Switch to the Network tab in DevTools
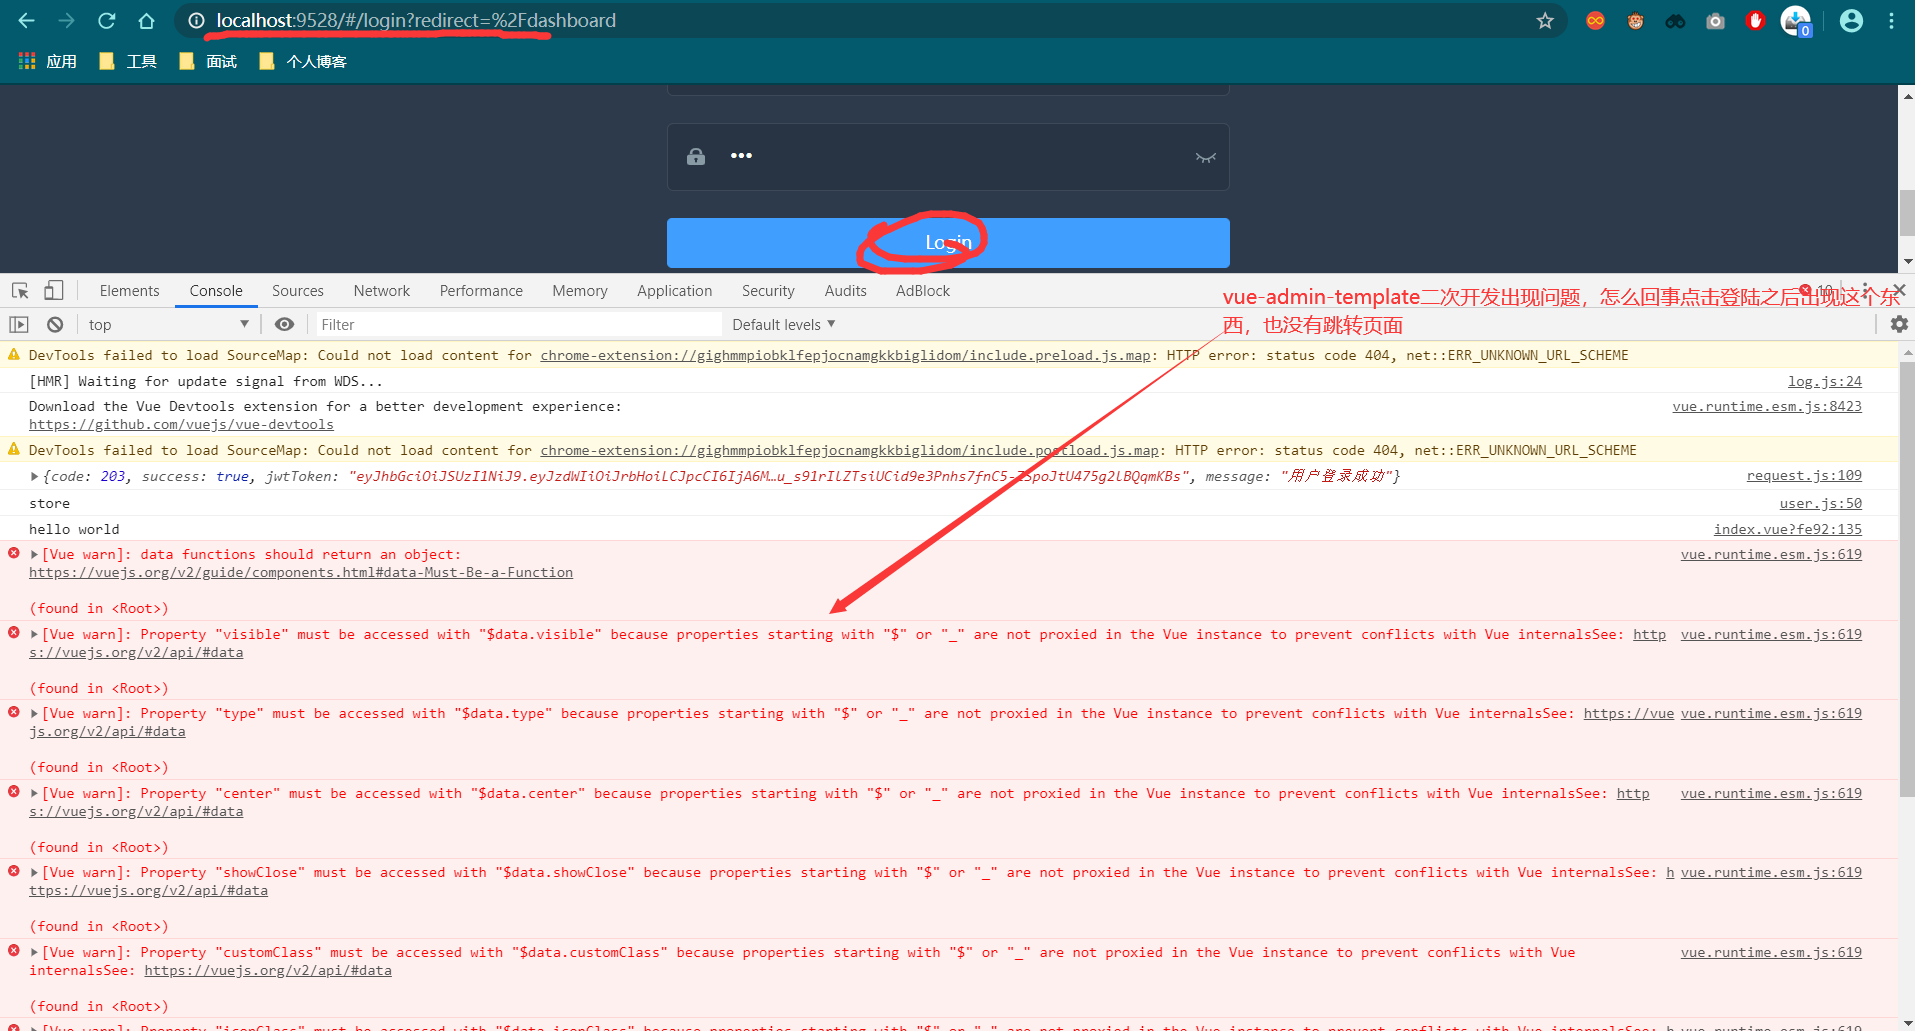Image resolution: width=1915 pixels, height=1031 pixels. tap(381, 290)
